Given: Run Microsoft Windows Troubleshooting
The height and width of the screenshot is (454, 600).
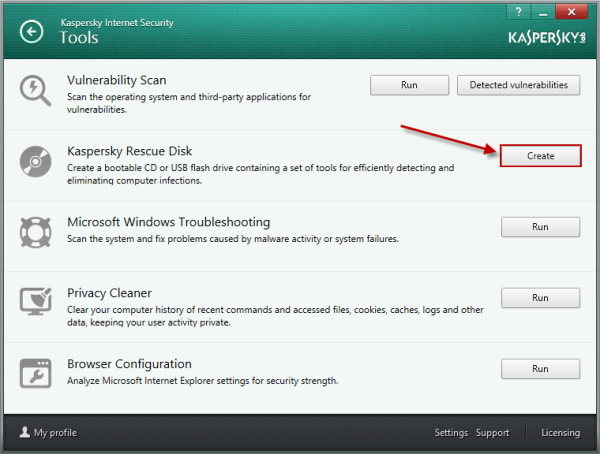Looking at the screenshot, I should (x=540, y=227).
